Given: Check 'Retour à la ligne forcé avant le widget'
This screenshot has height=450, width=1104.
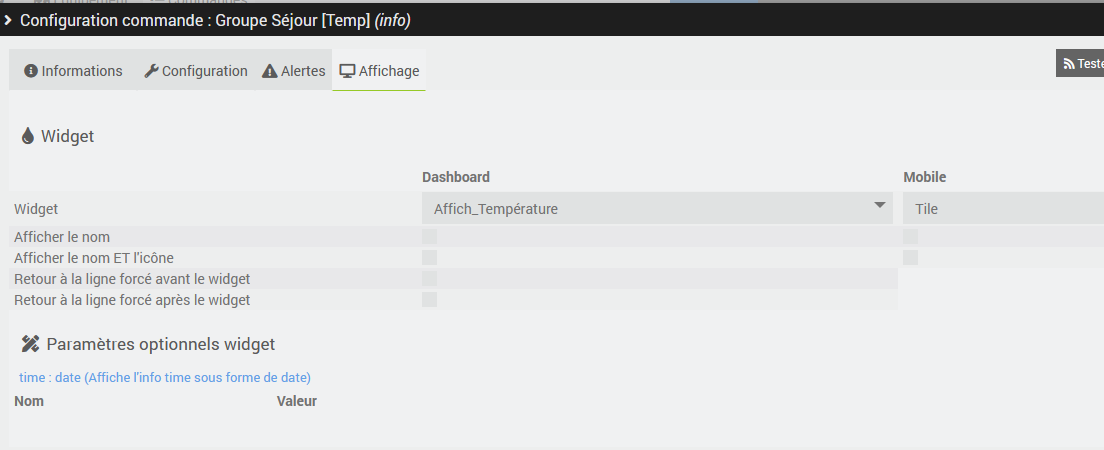Looking at the screenshot, I should pos(430,278).
